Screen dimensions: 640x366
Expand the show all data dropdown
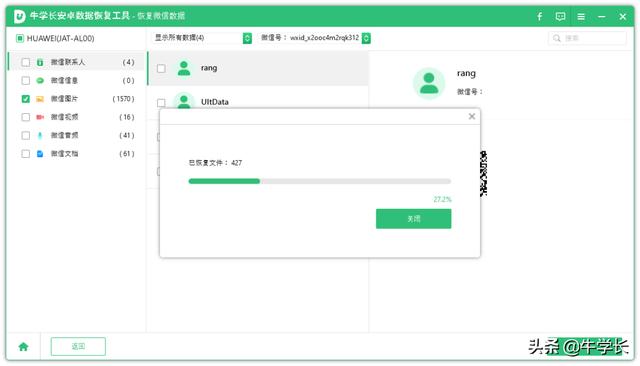pos(202,38)
